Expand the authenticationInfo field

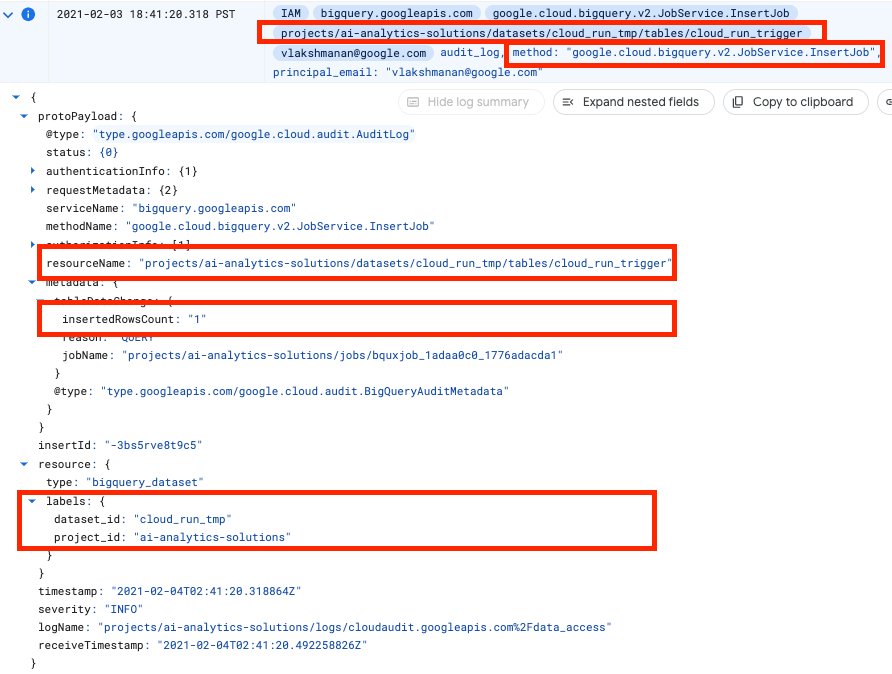click(x=32, y=171)
